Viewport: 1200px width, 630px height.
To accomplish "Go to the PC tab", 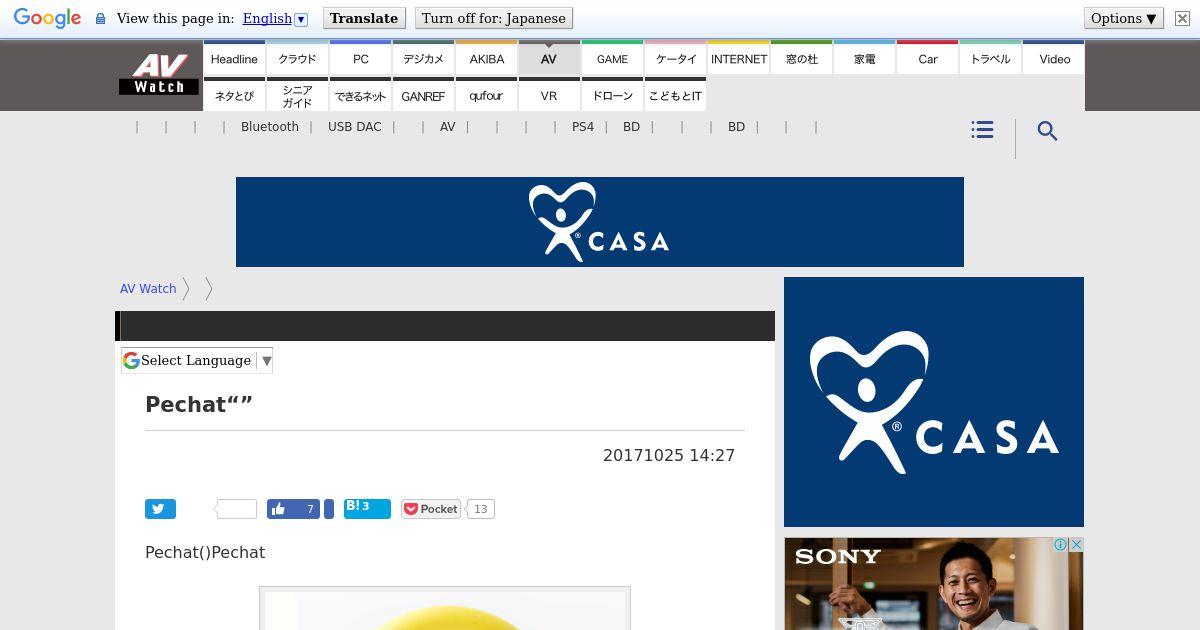I will (360, 58).
